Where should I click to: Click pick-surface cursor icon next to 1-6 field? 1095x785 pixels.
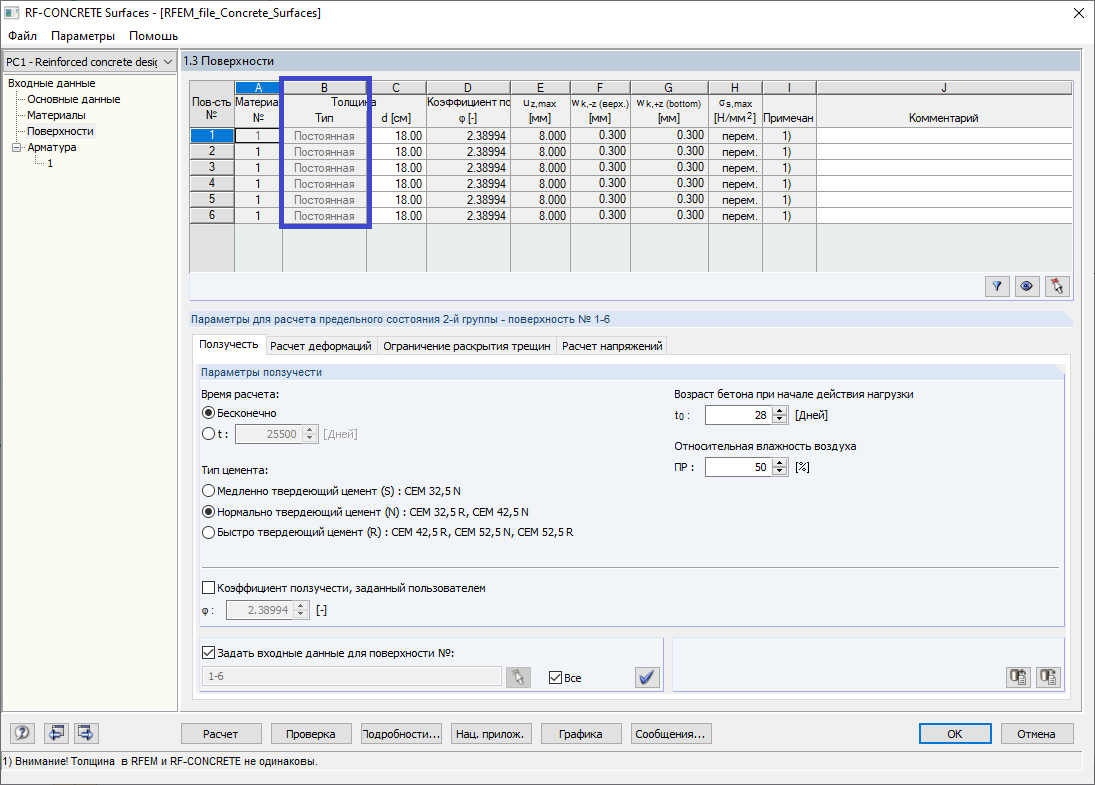518,677
